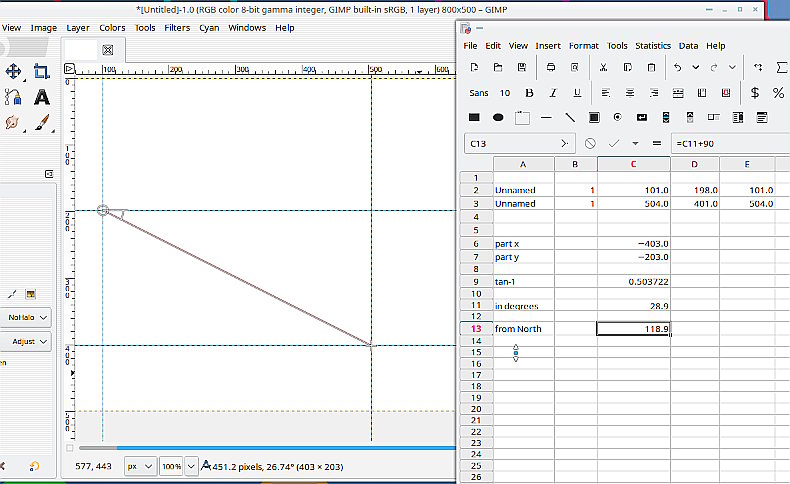
Task: Select the Crop tool
Action: click(x=41, y=71)
